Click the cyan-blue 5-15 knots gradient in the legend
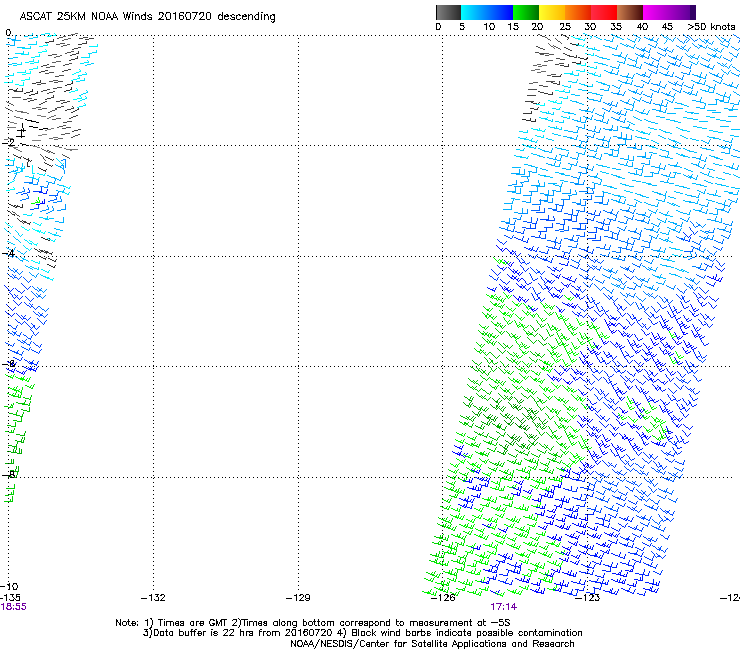Viewport: 740px width, 650px height. tap(487, 12)
